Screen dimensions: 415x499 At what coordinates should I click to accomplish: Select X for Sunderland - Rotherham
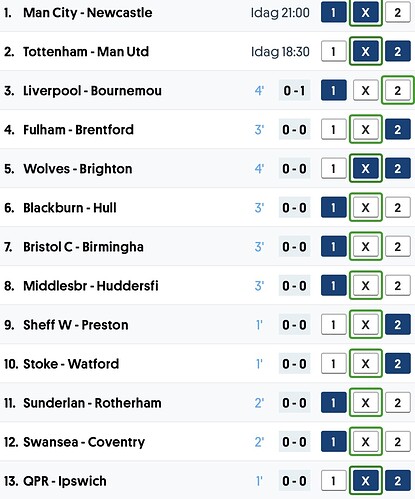point(366,403)
